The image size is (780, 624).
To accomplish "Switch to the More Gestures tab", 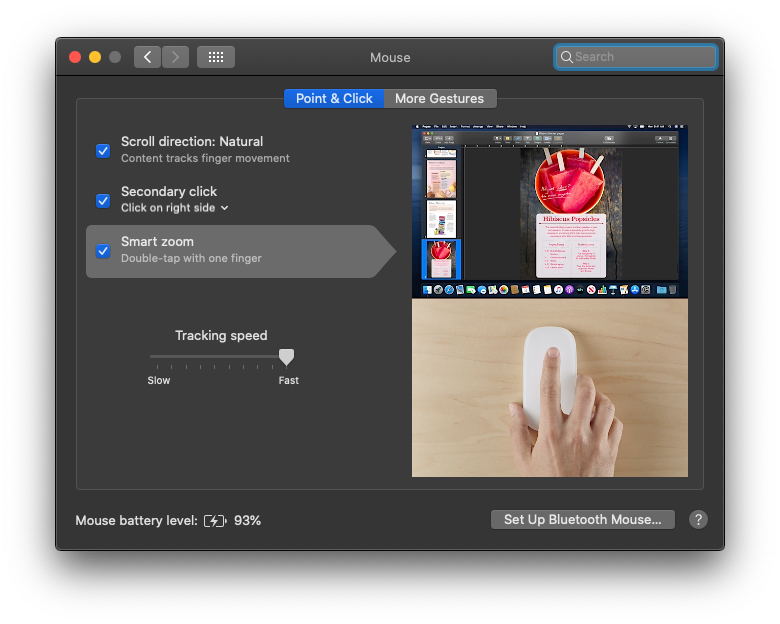I will (x=439, y=98).
